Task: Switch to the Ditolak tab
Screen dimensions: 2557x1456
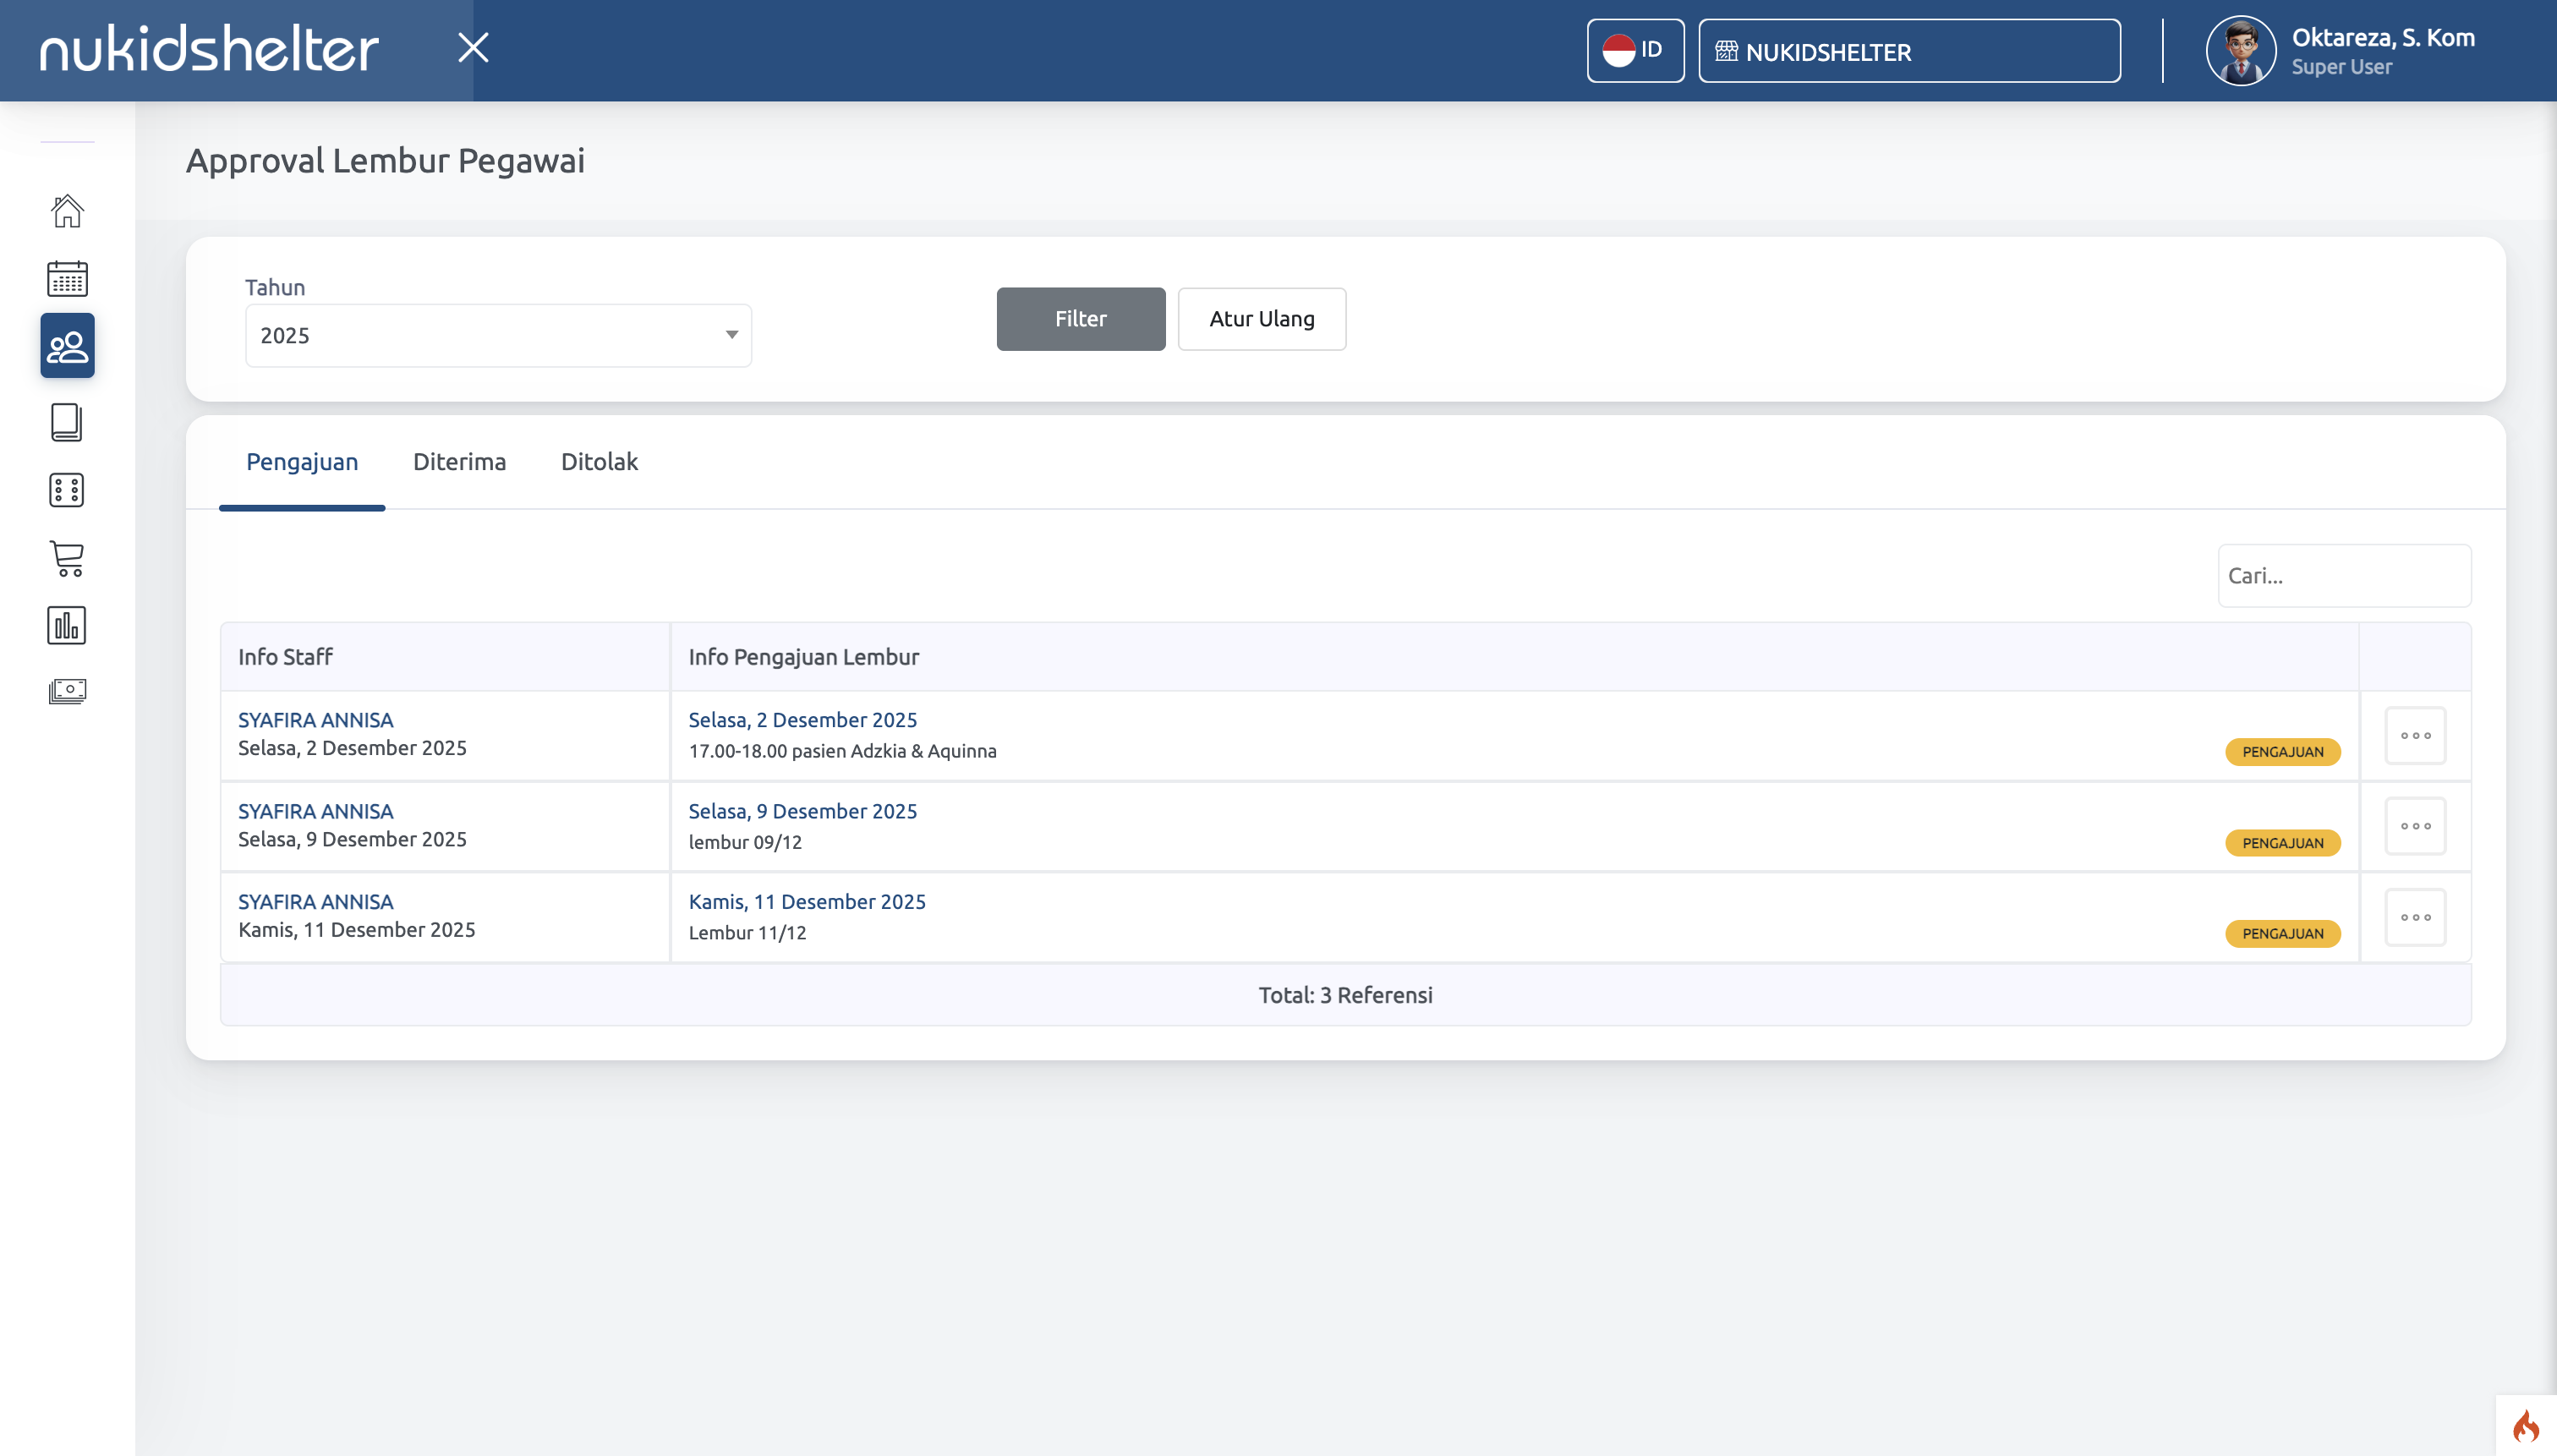Action: click(599, 462)
